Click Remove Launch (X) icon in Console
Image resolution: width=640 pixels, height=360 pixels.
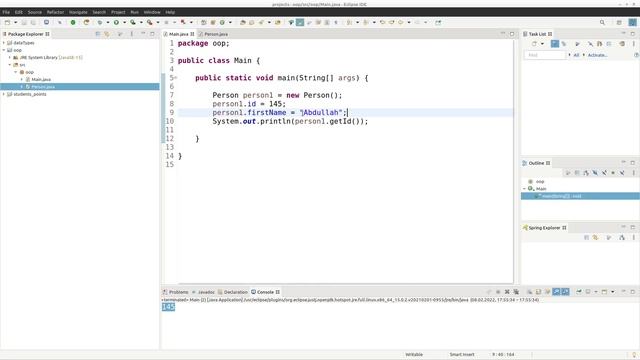pyautogui.click(x=507, y=292)
